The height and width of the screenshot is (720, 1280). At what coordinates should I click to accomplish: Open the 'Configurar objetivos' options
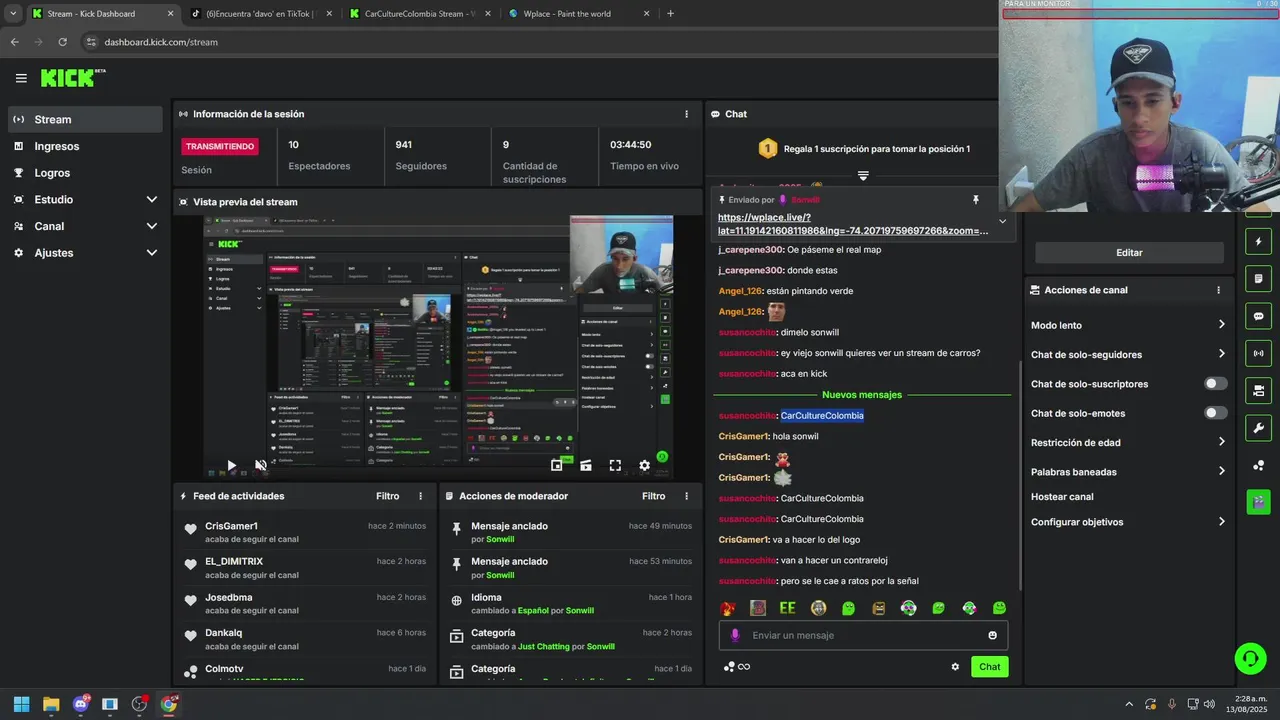coord(1128,522)
